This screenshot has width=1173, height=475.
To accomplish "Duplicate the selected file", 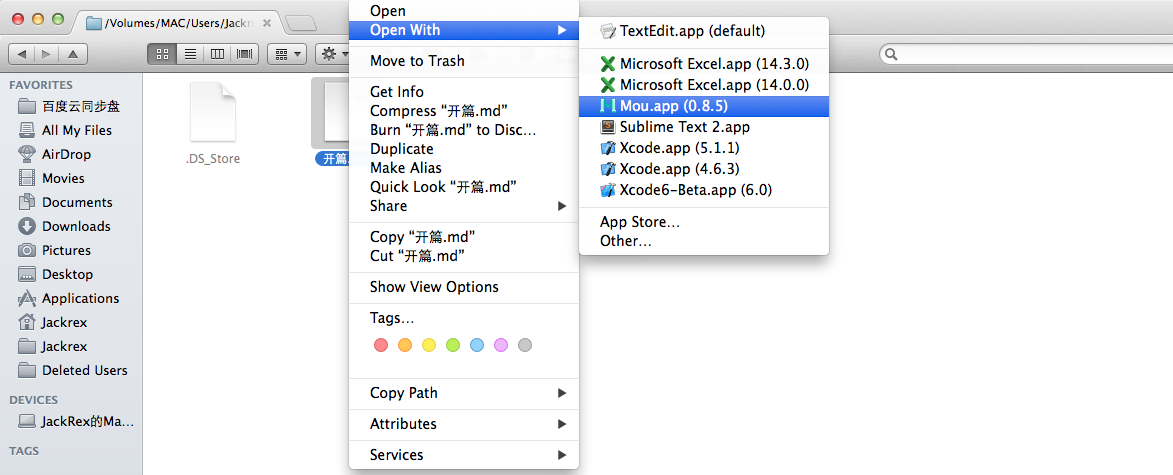I will point(464,149).
